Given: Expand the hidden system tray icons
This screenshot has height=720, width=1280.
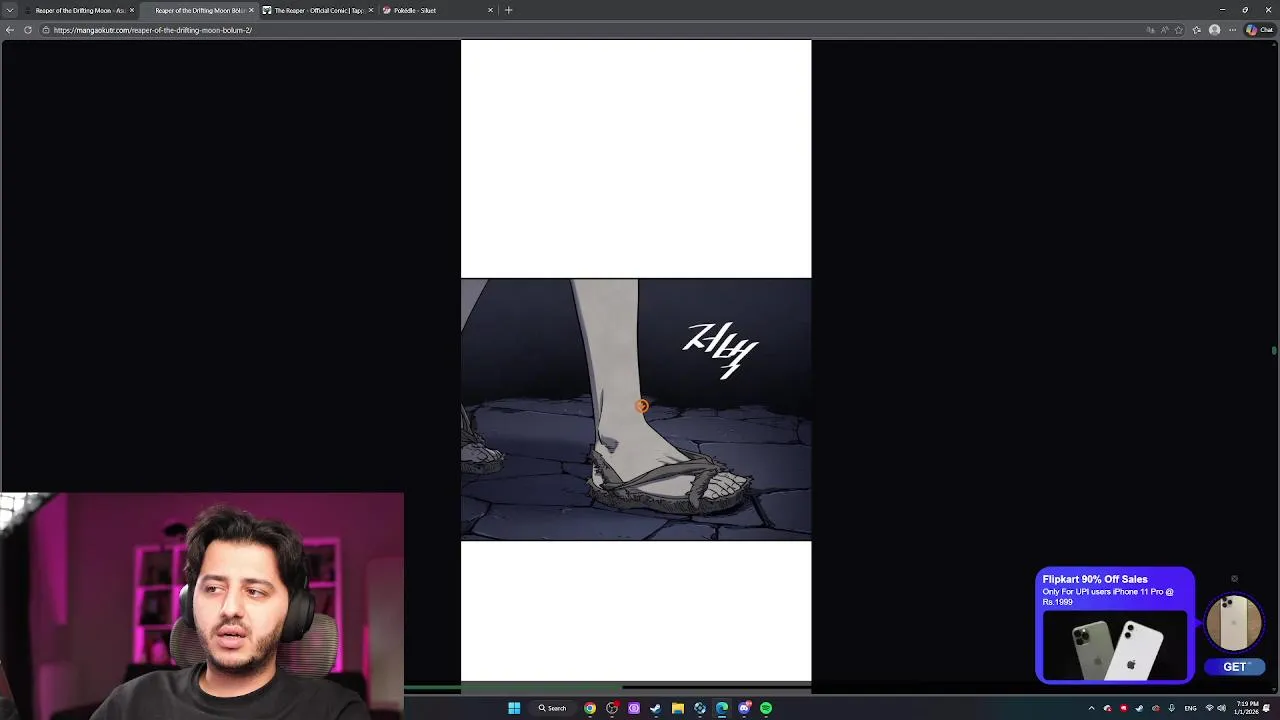Looking at the screenshot, I should coord(1091,708).
